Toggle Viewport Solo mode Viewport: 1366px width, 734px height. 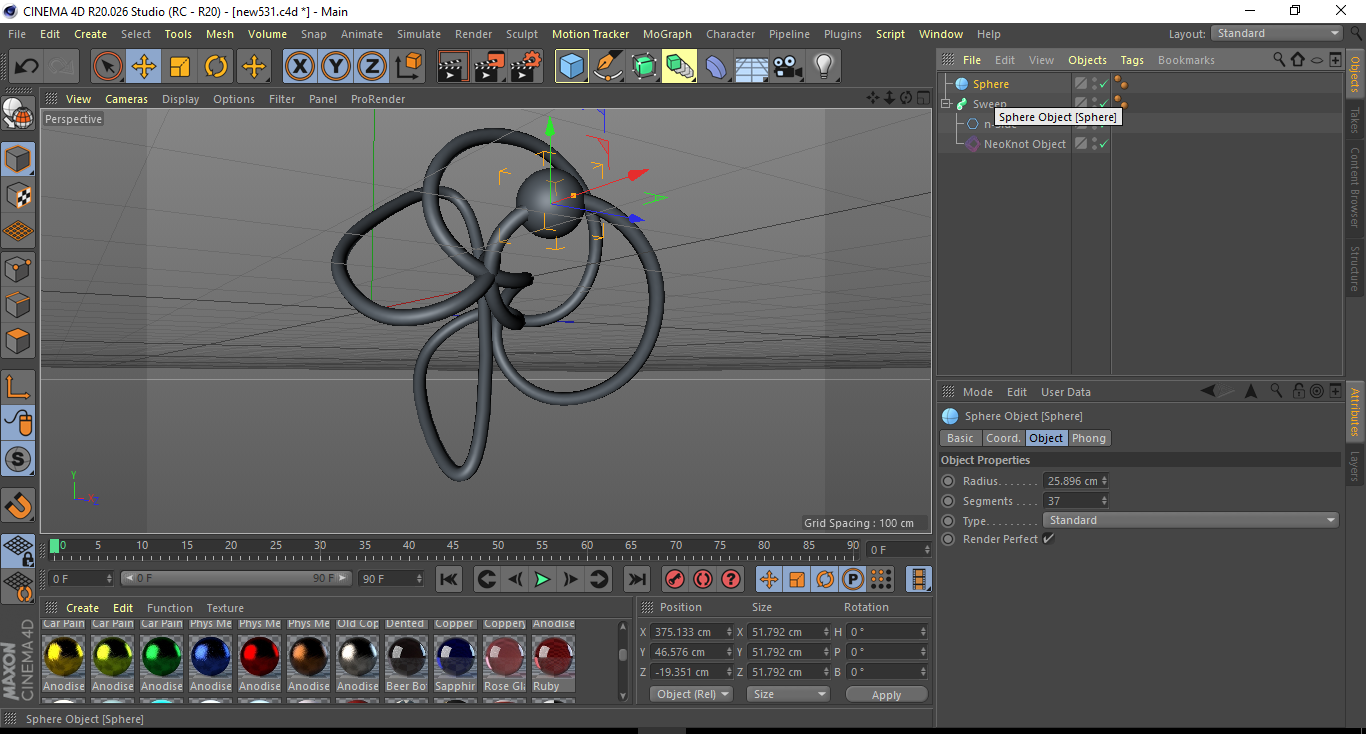18,459
